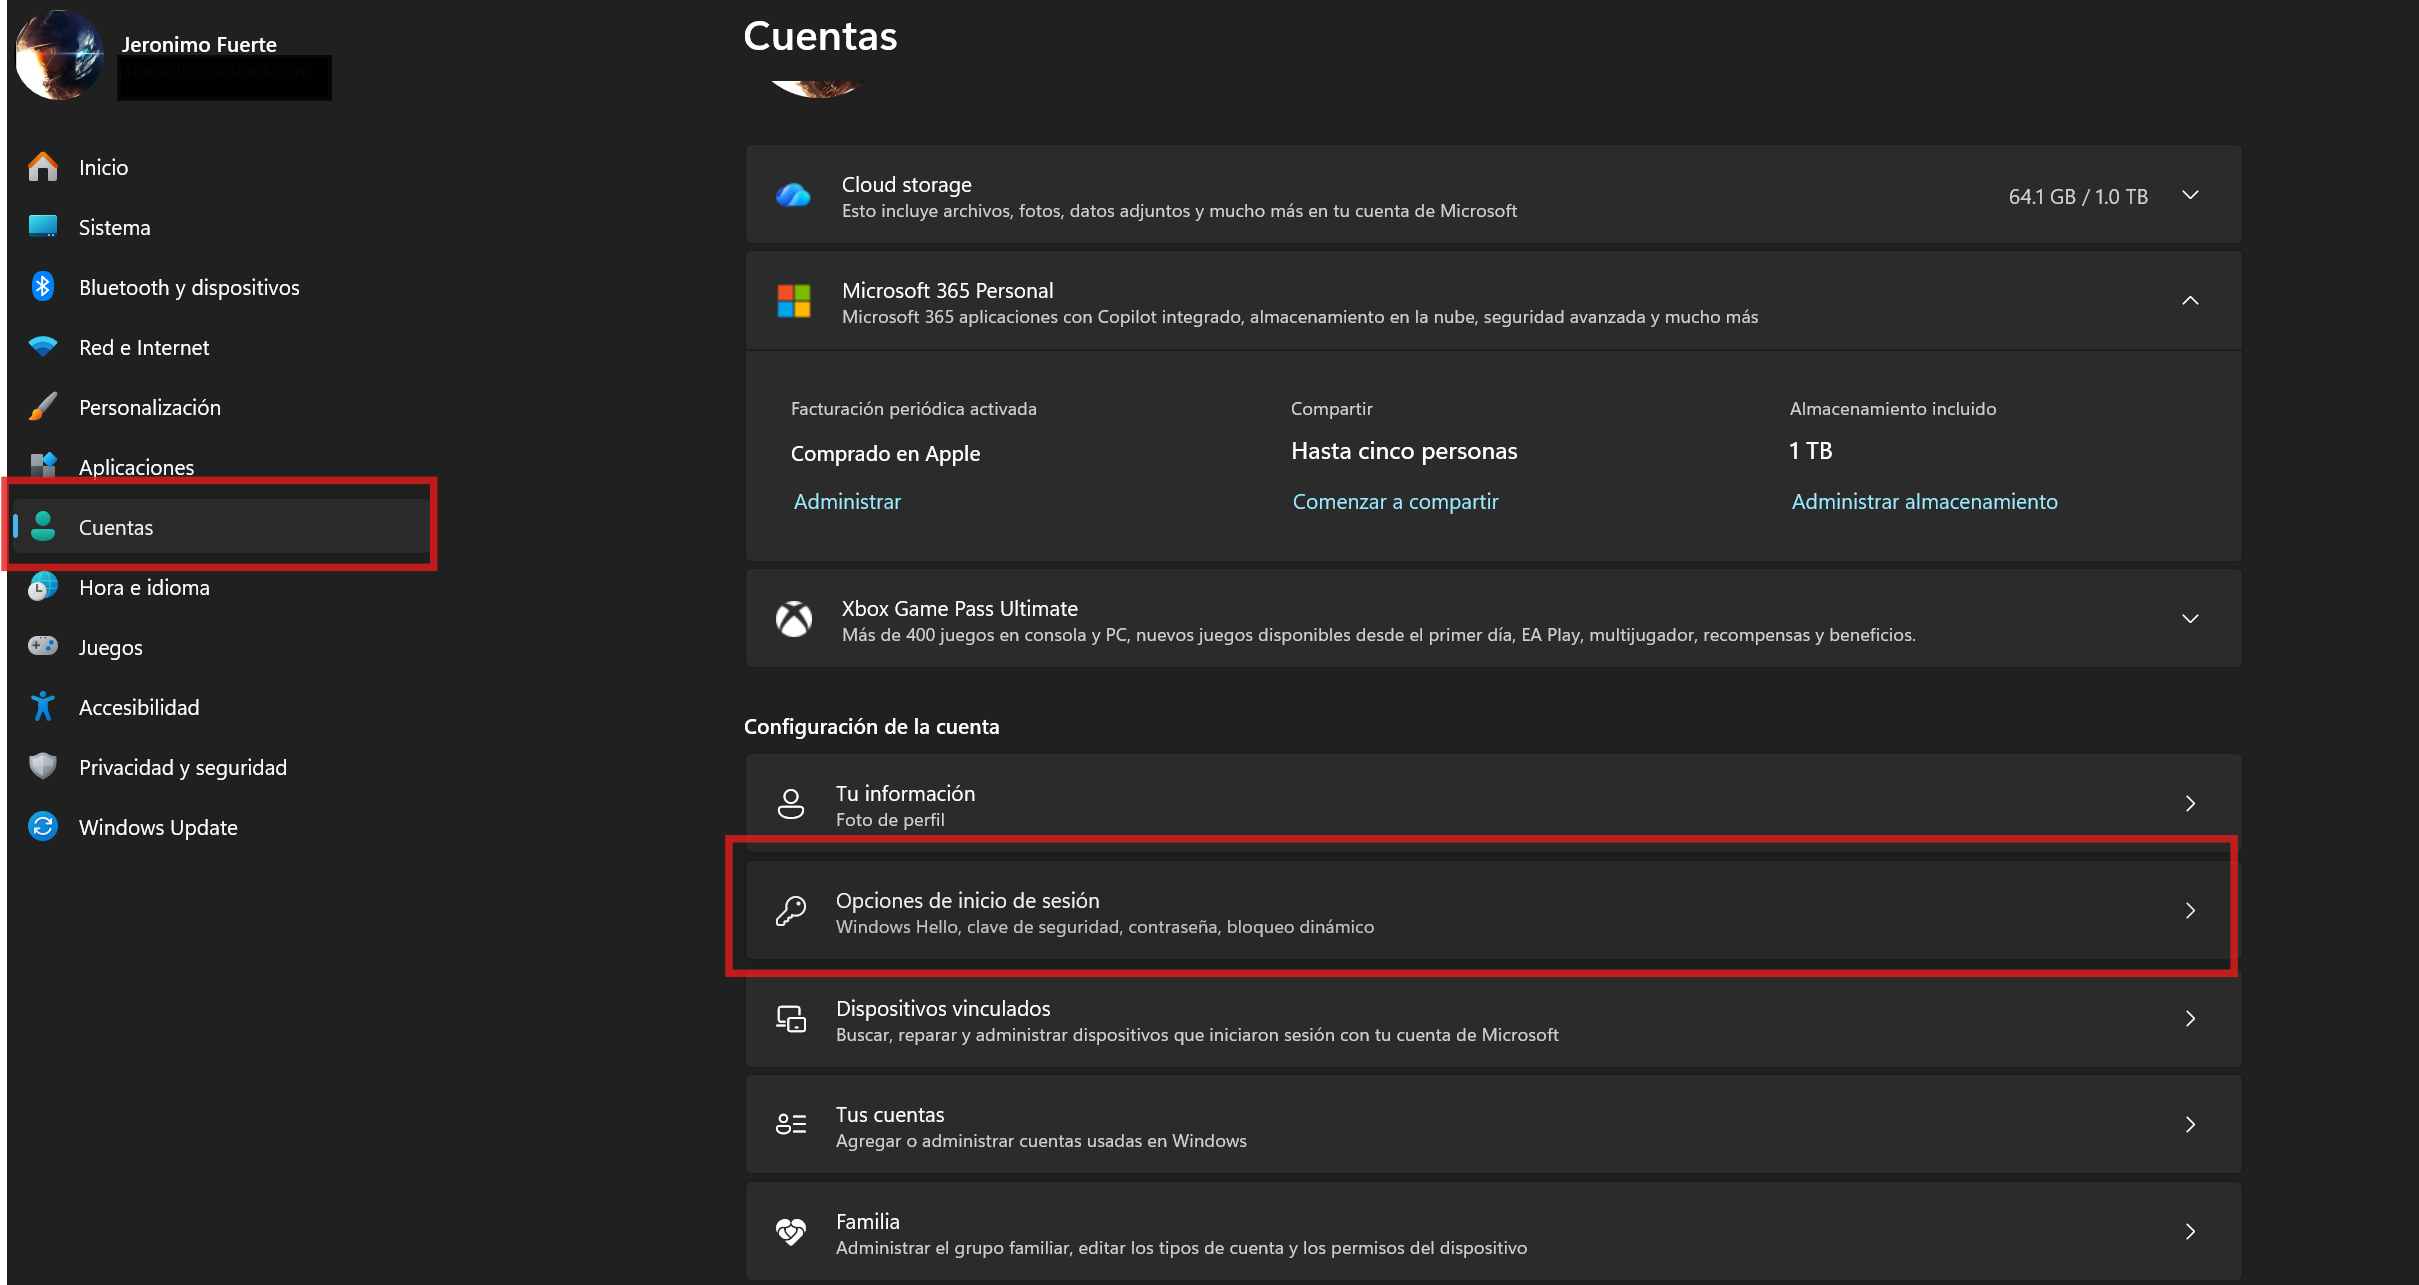The width and height of the screenshot is (2419, 1285).
Task: Click the 64.1 GB / 1.0 TB usage text
Action: [x=2078, y=197]
